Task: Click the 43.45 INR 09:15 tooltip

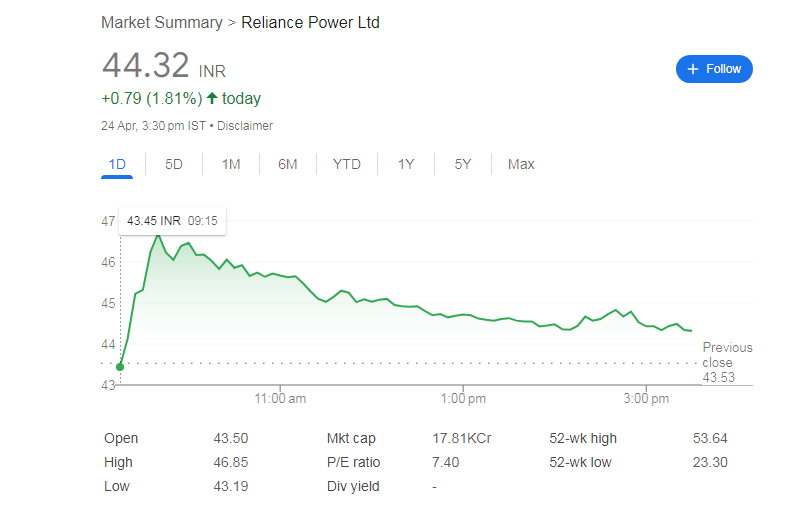Action: point(172,221)
